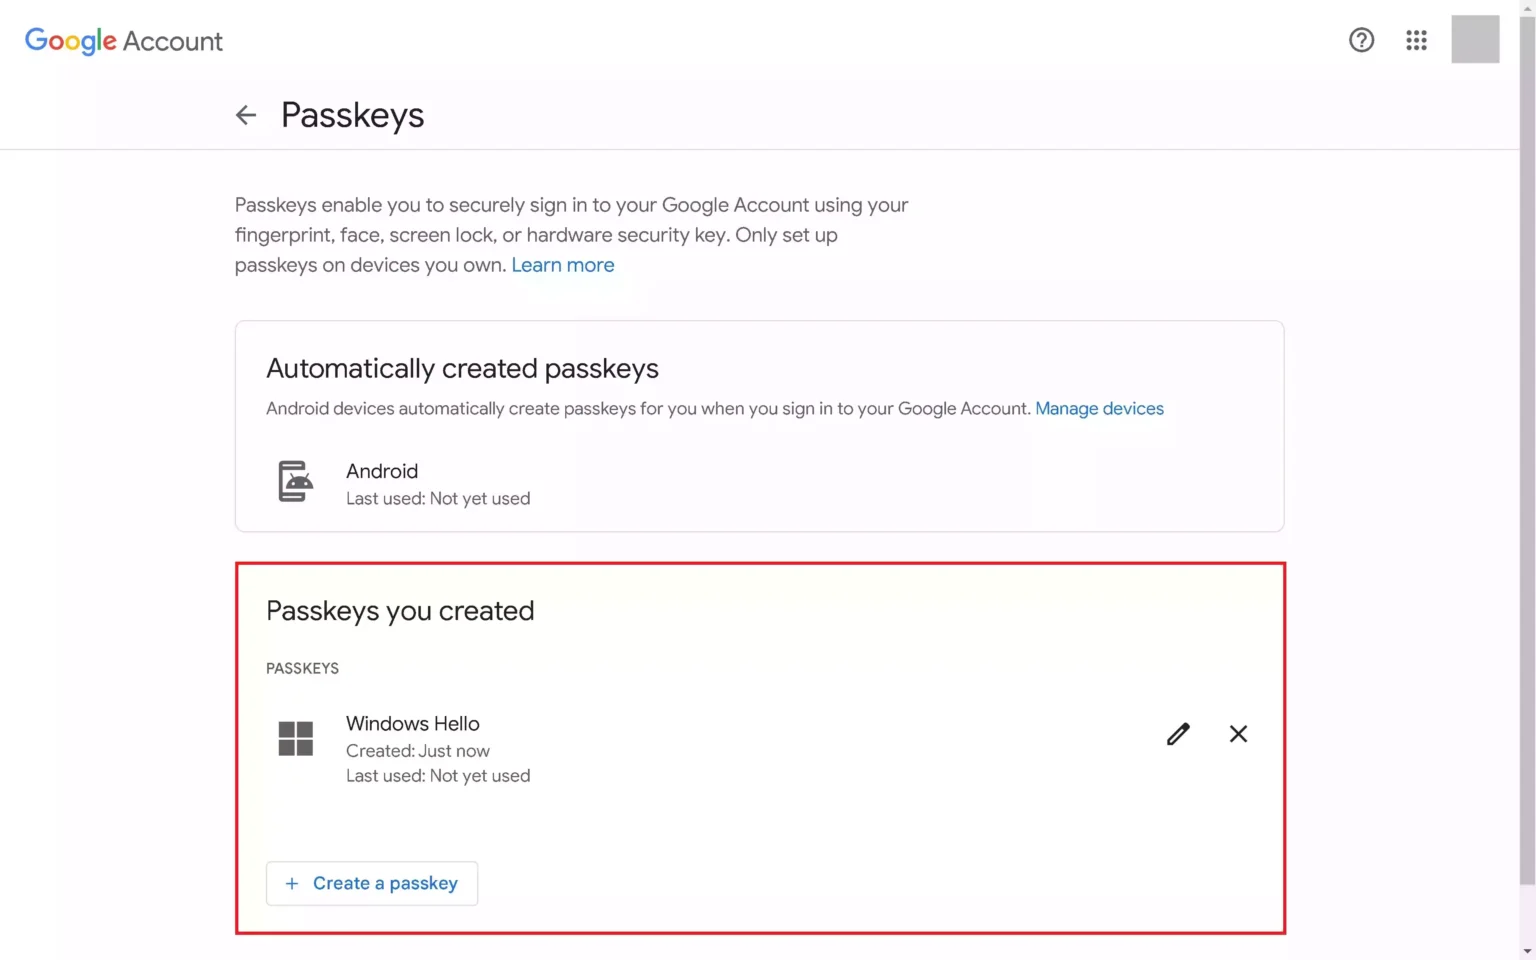
Task: Open the Google apps grid icon
Action: tap(1416, 40)
